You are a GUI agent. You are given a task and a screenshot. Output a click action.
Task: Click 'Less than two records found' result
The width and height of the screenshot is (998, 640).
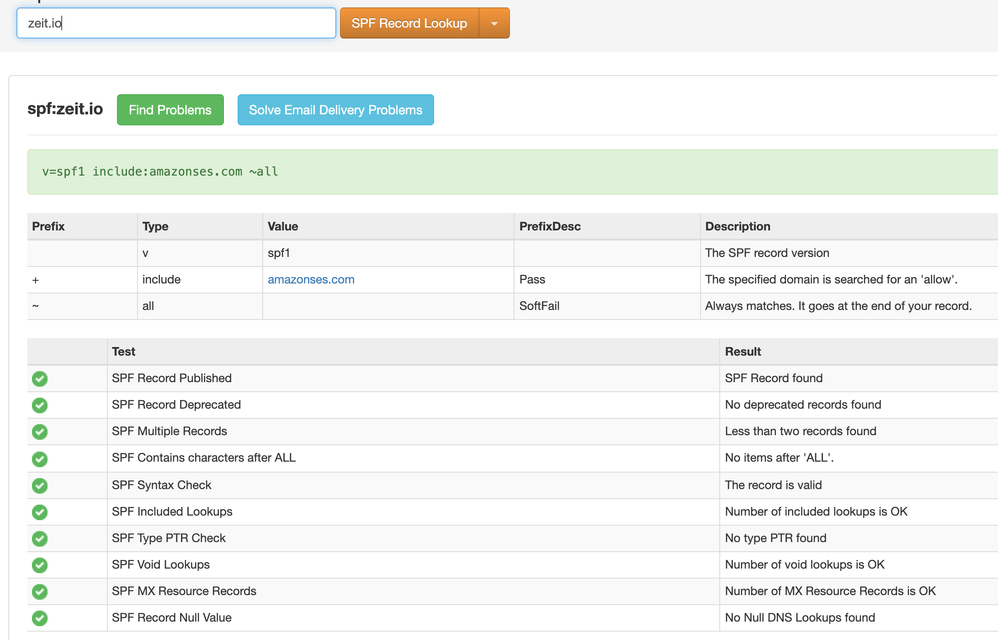tap(801, 431)
